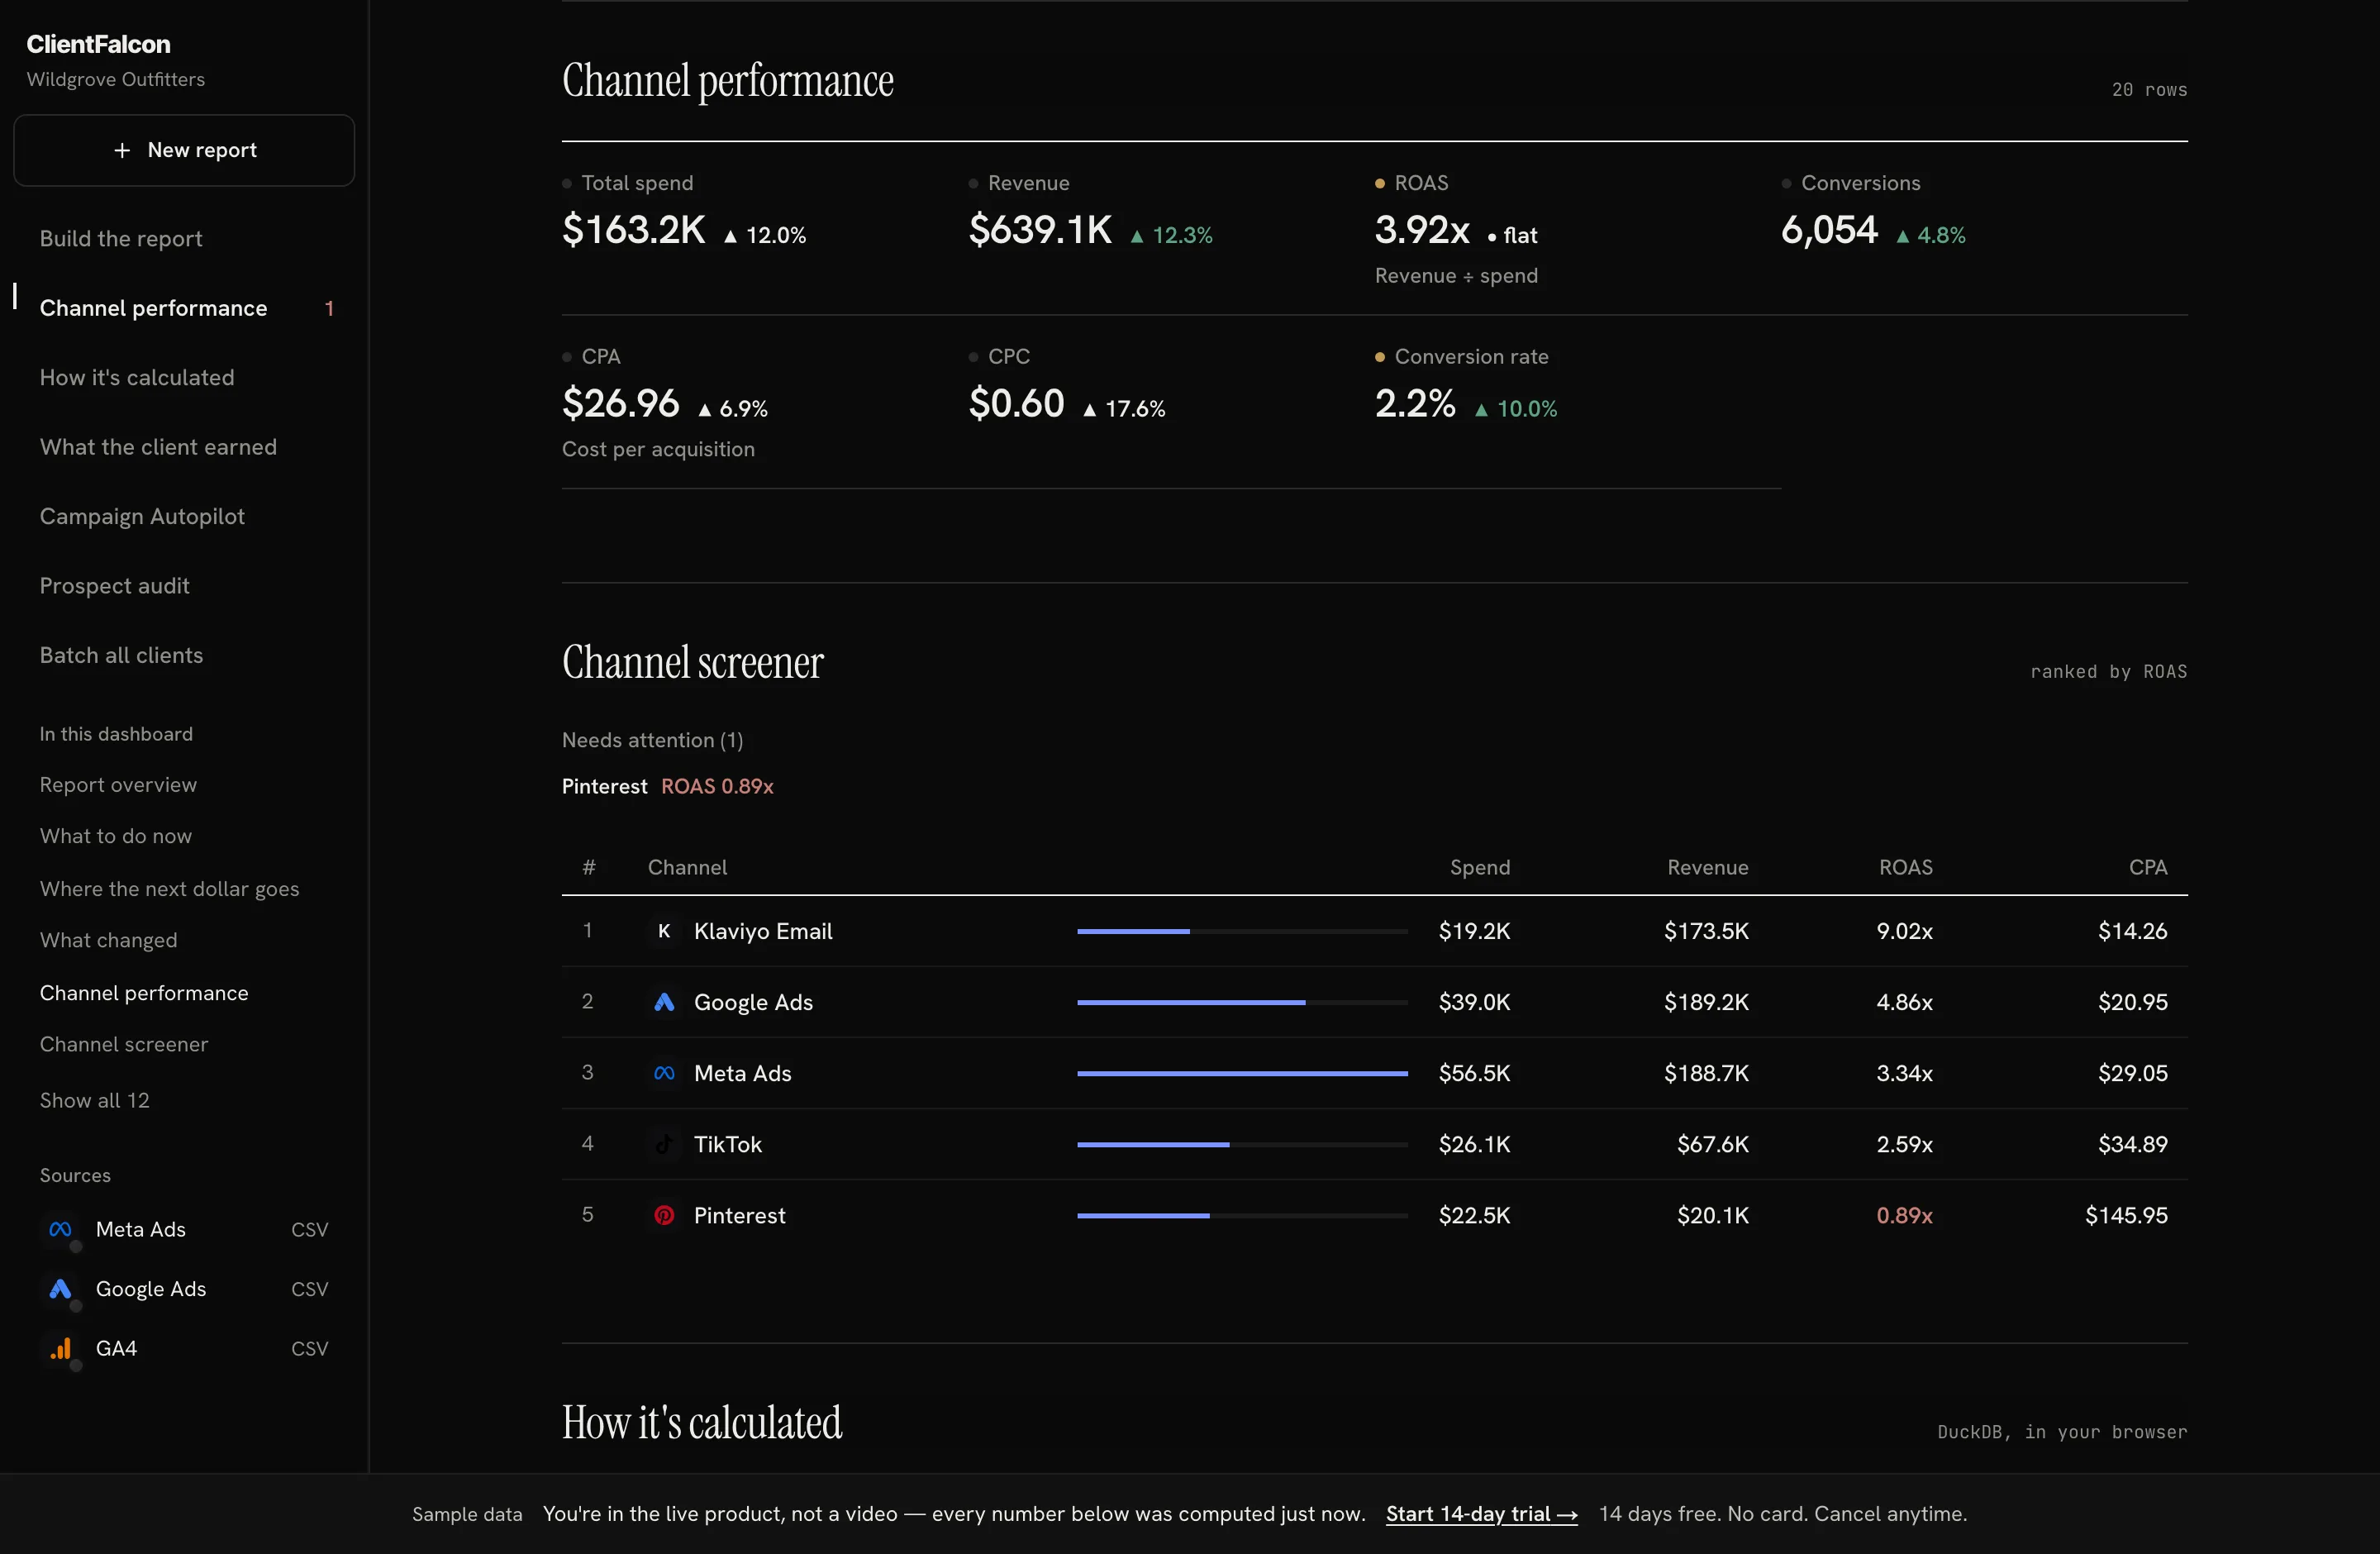The width and height of the screenshot is (2380, 1554).
Task: Click GA4 CSV label in Sources
Action: click(x=309, y=1348)
